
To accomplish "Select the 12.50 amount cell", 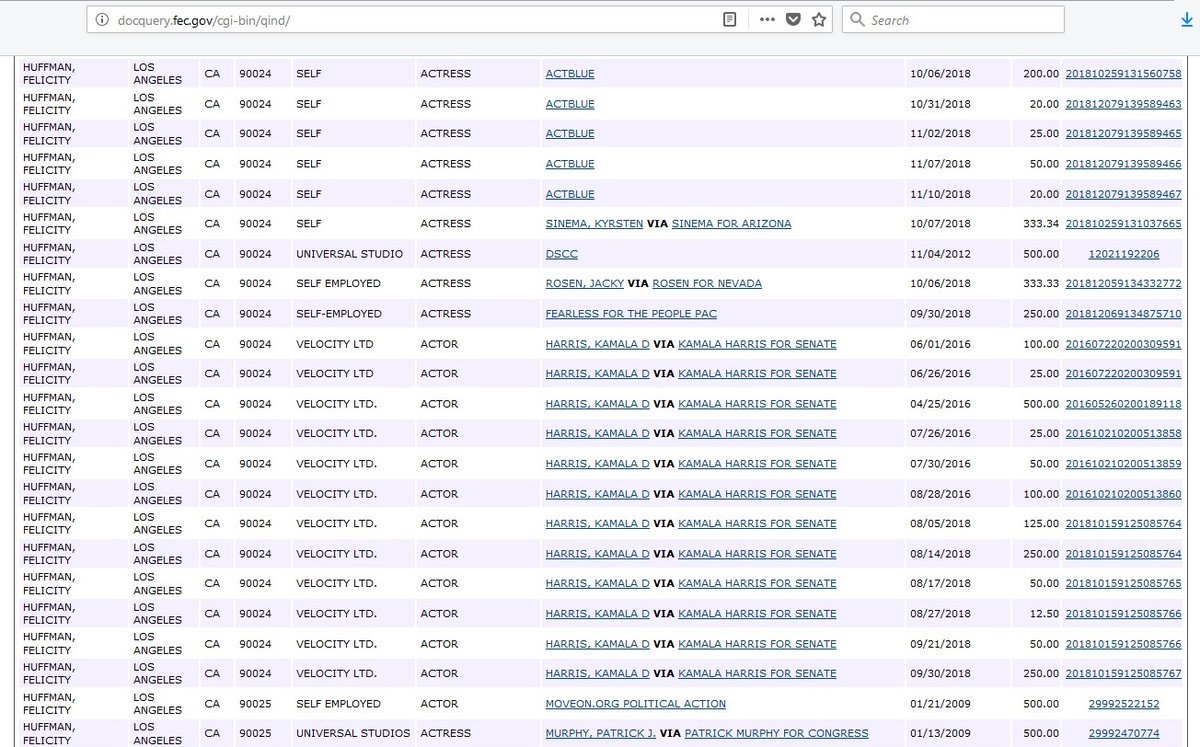I will click(x=1043, y=614).
